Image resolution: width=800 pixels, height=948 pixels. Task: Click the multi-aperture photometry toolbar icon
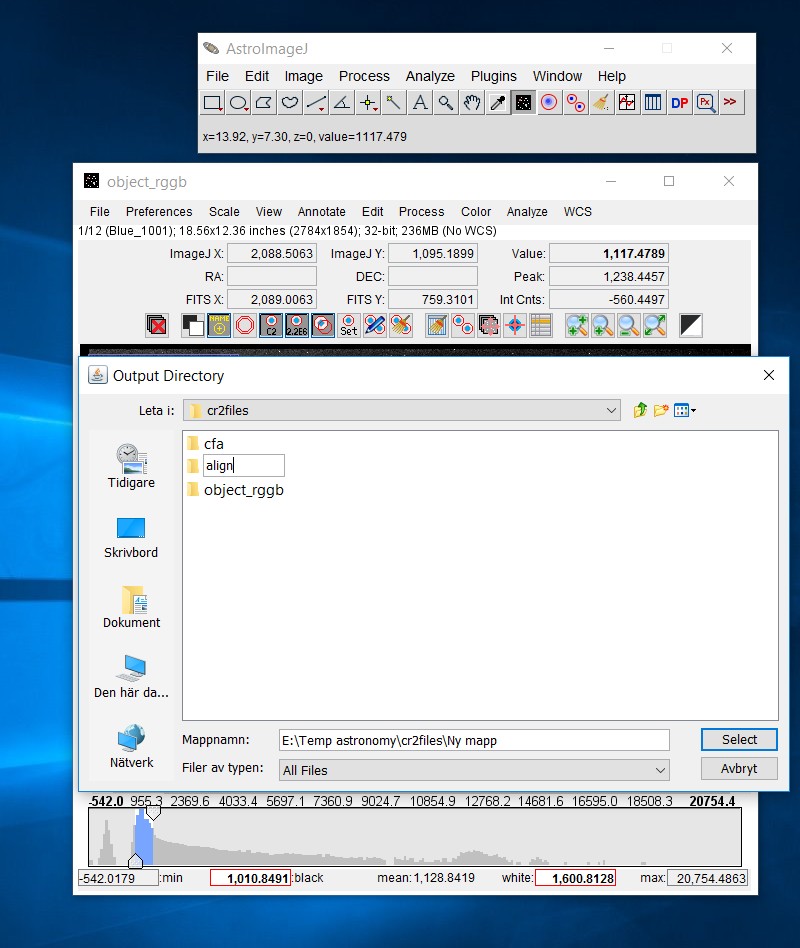[575, 103]
